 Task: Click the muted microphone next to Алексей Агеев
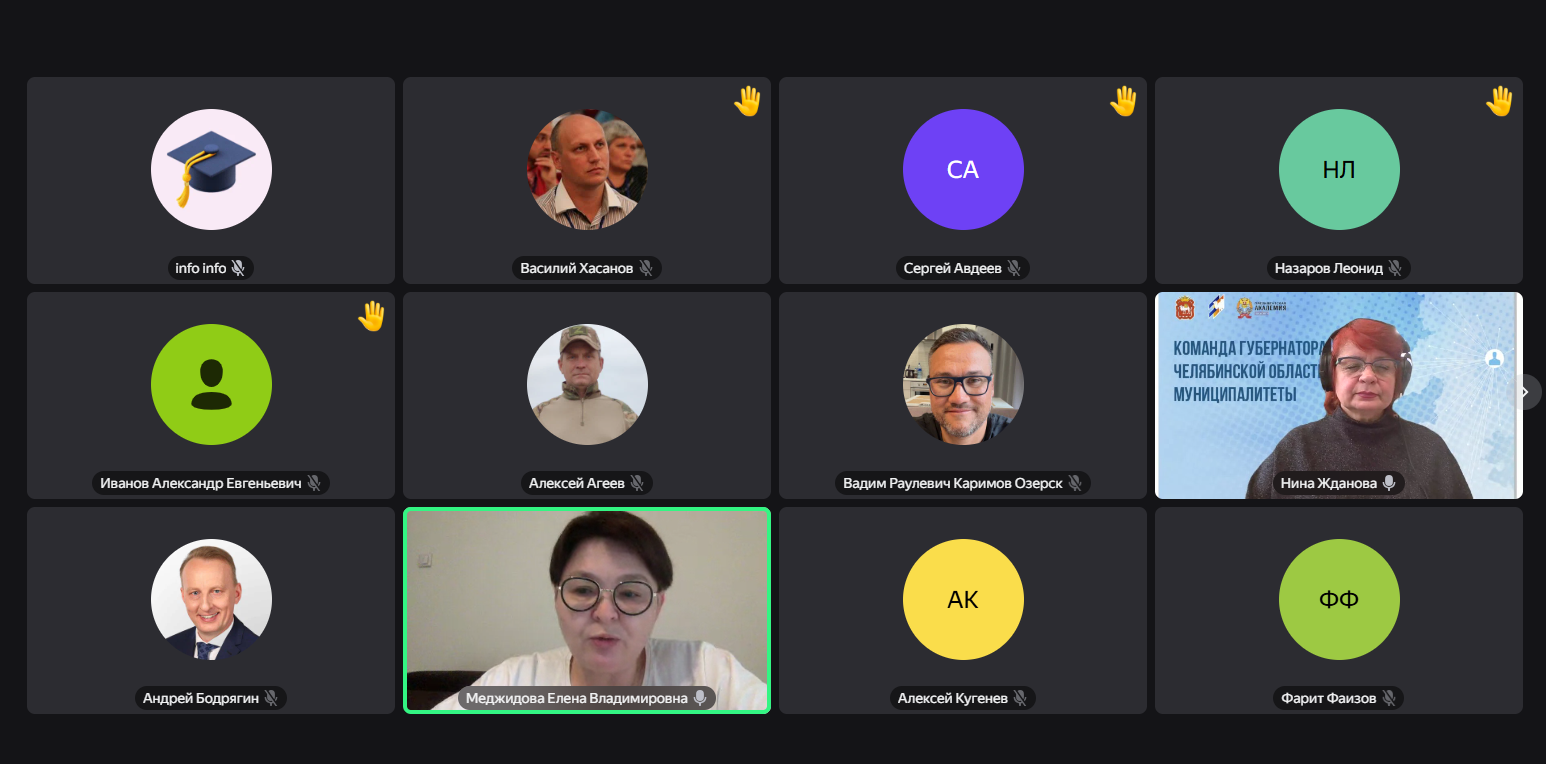[636, 483]
